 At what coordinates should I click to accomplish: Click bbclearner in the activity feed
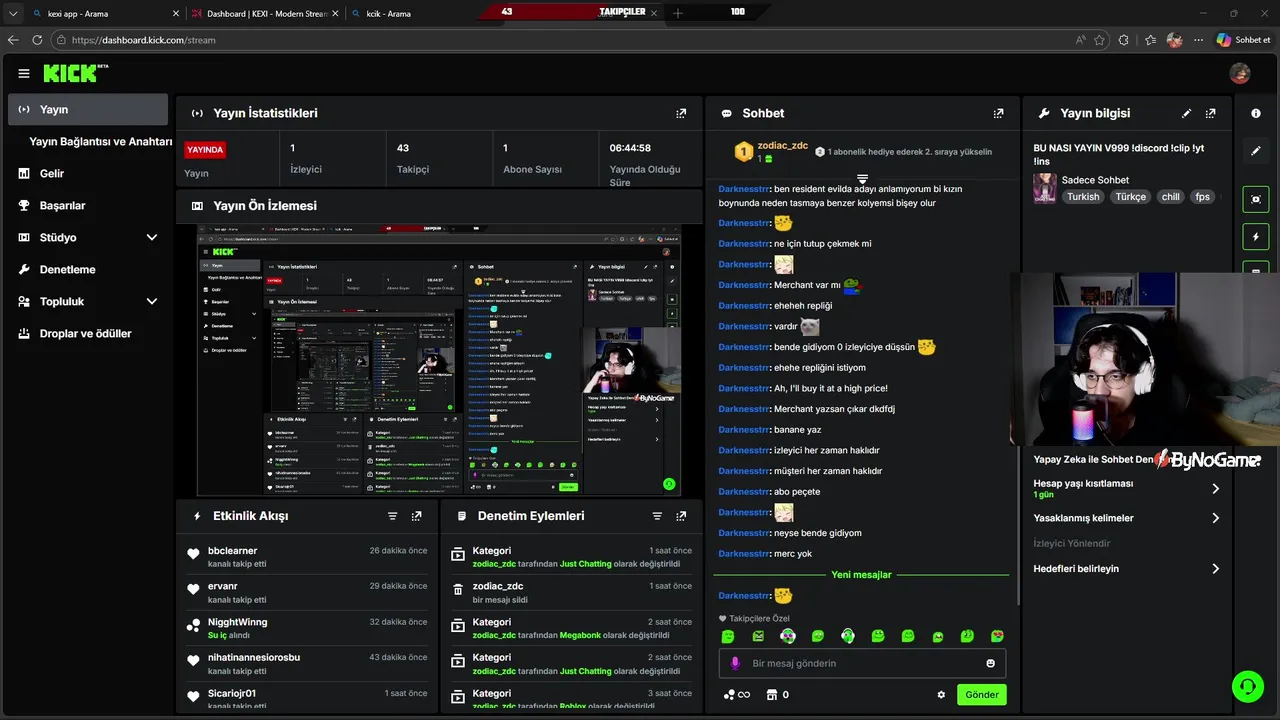(232, 551)
